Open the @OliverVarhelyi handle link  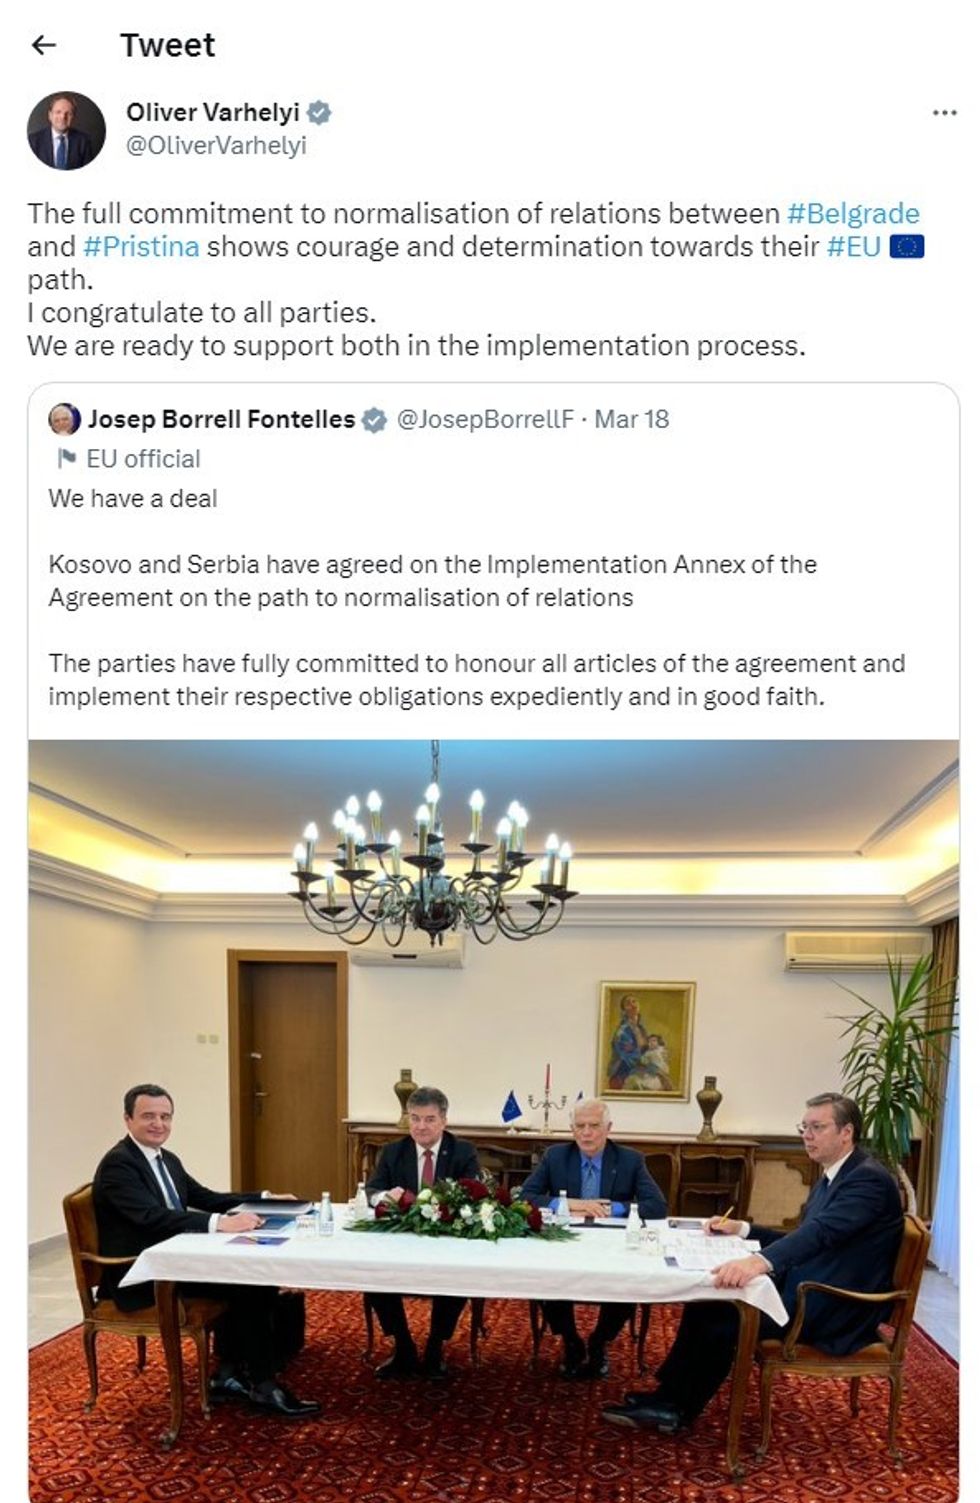tap(216, 146)
